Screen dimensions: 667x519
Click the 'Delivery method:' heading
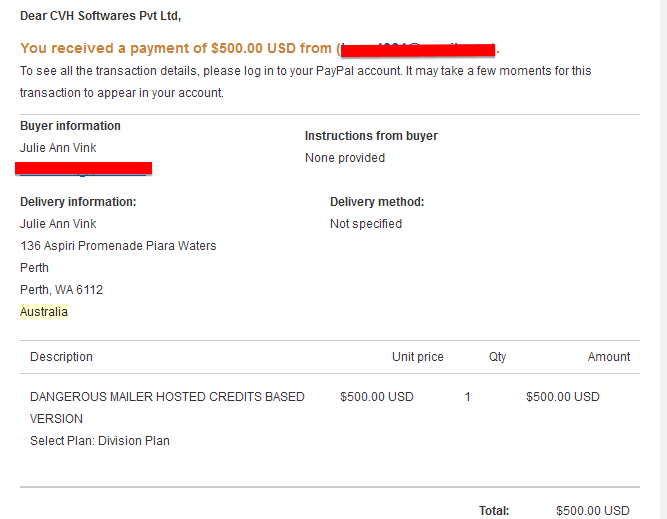click(377, 202)
